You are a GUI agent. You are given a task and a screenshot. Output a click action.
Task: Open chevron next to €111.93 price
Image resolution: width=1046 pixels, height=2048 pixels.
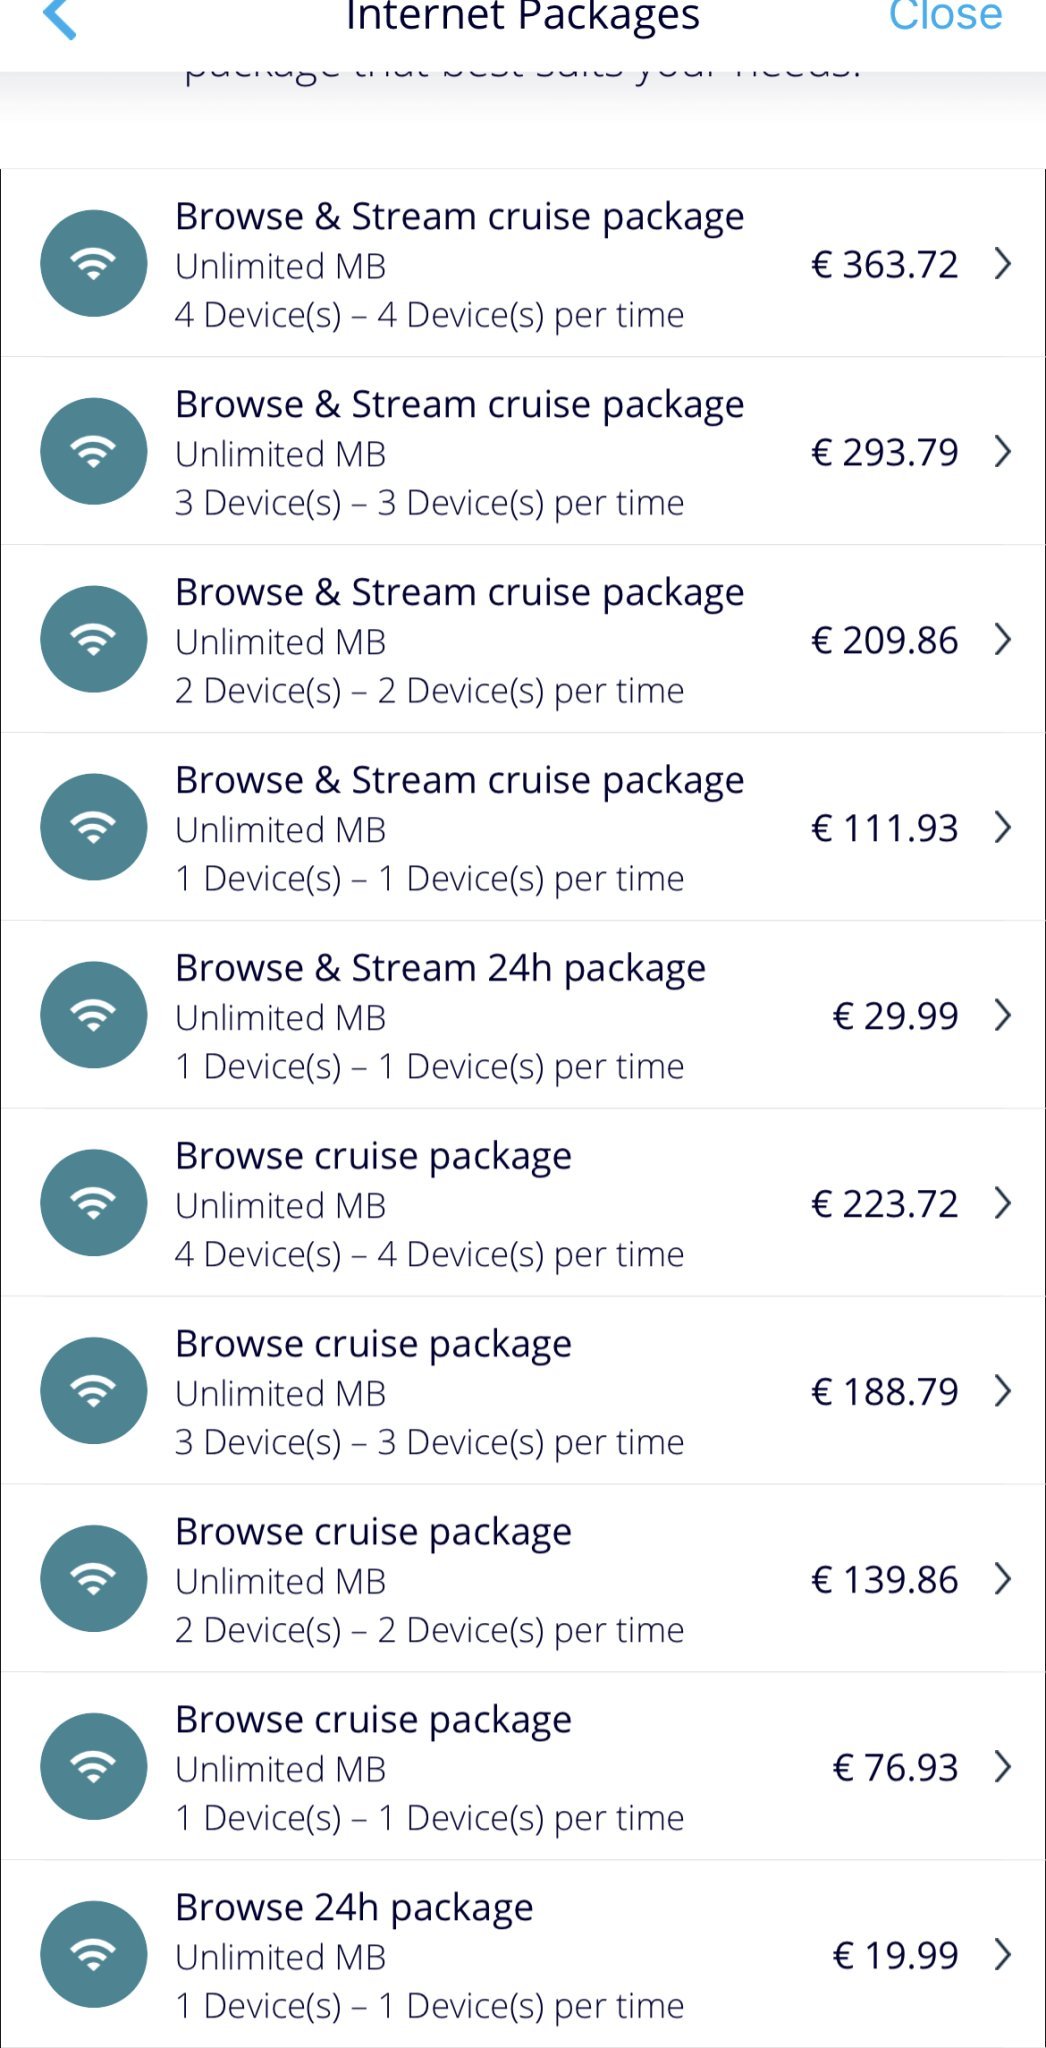coord(1003,828)
